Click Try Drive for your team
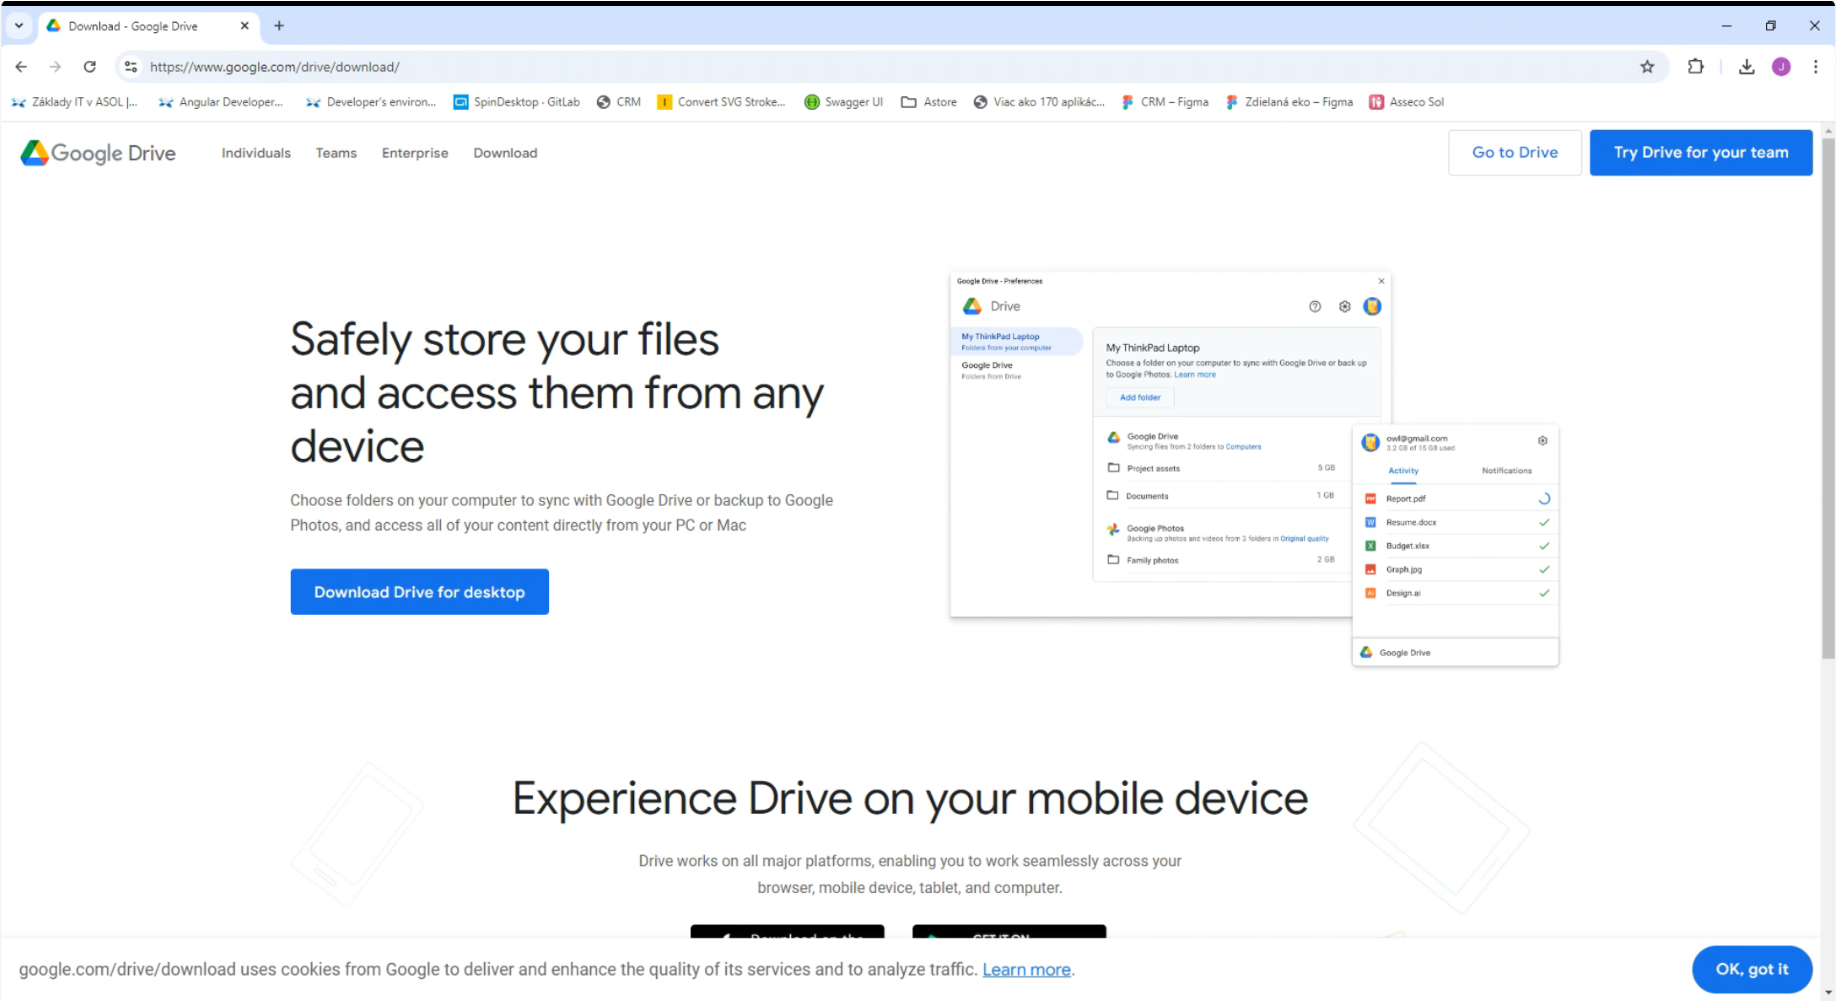The image size is (1836, 1001). point(1701,152)
